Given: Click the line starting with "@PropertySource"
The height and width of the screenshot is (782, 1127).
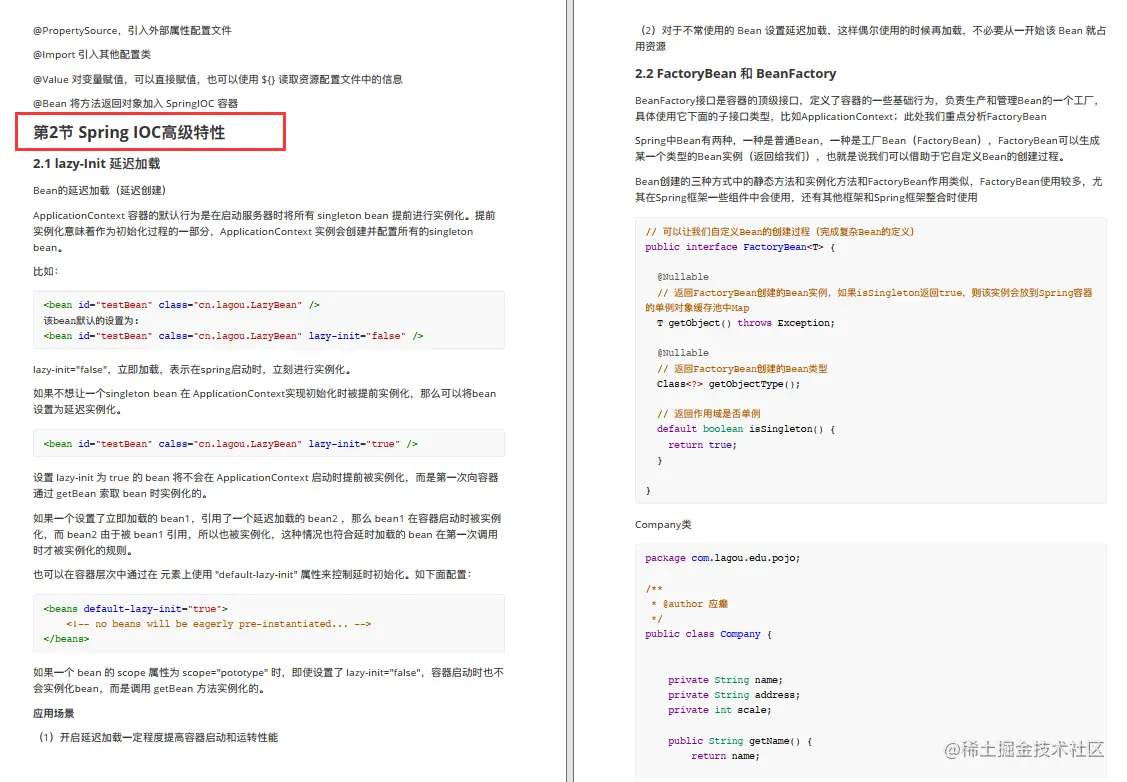Looking at the screenshot, I should (x=132, y=30).
